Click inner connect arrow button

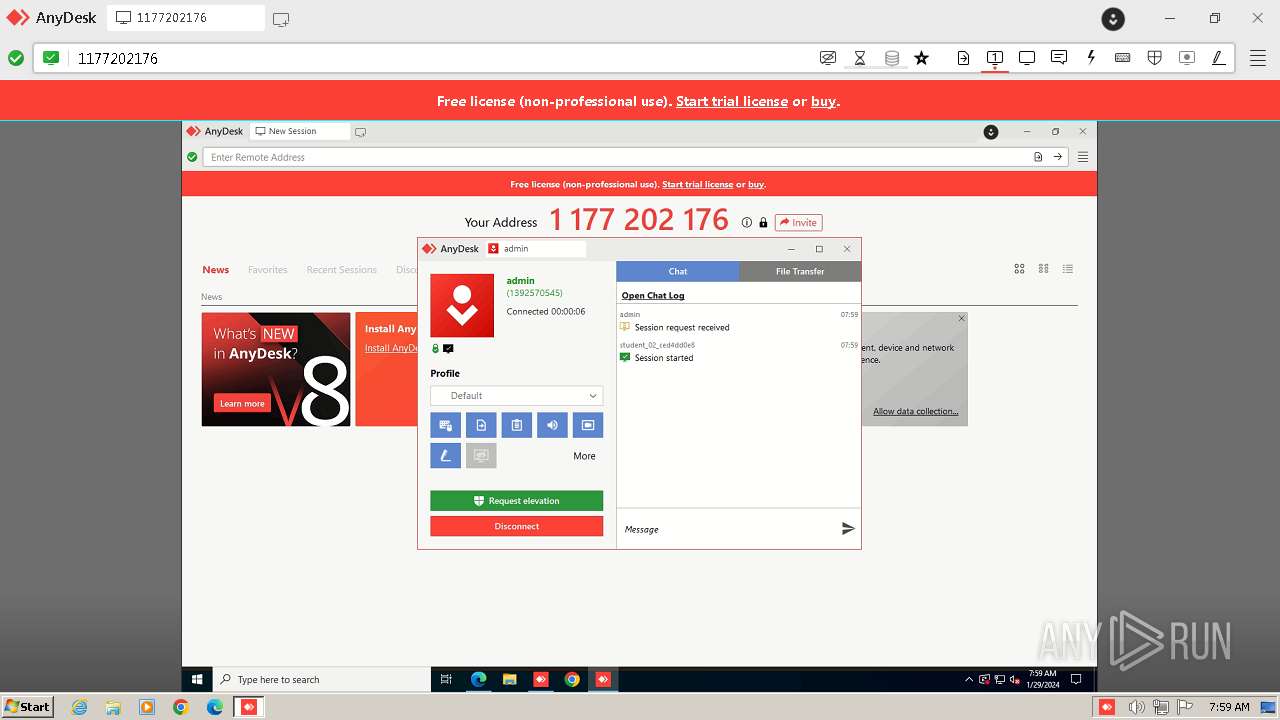pos(1058,157)
